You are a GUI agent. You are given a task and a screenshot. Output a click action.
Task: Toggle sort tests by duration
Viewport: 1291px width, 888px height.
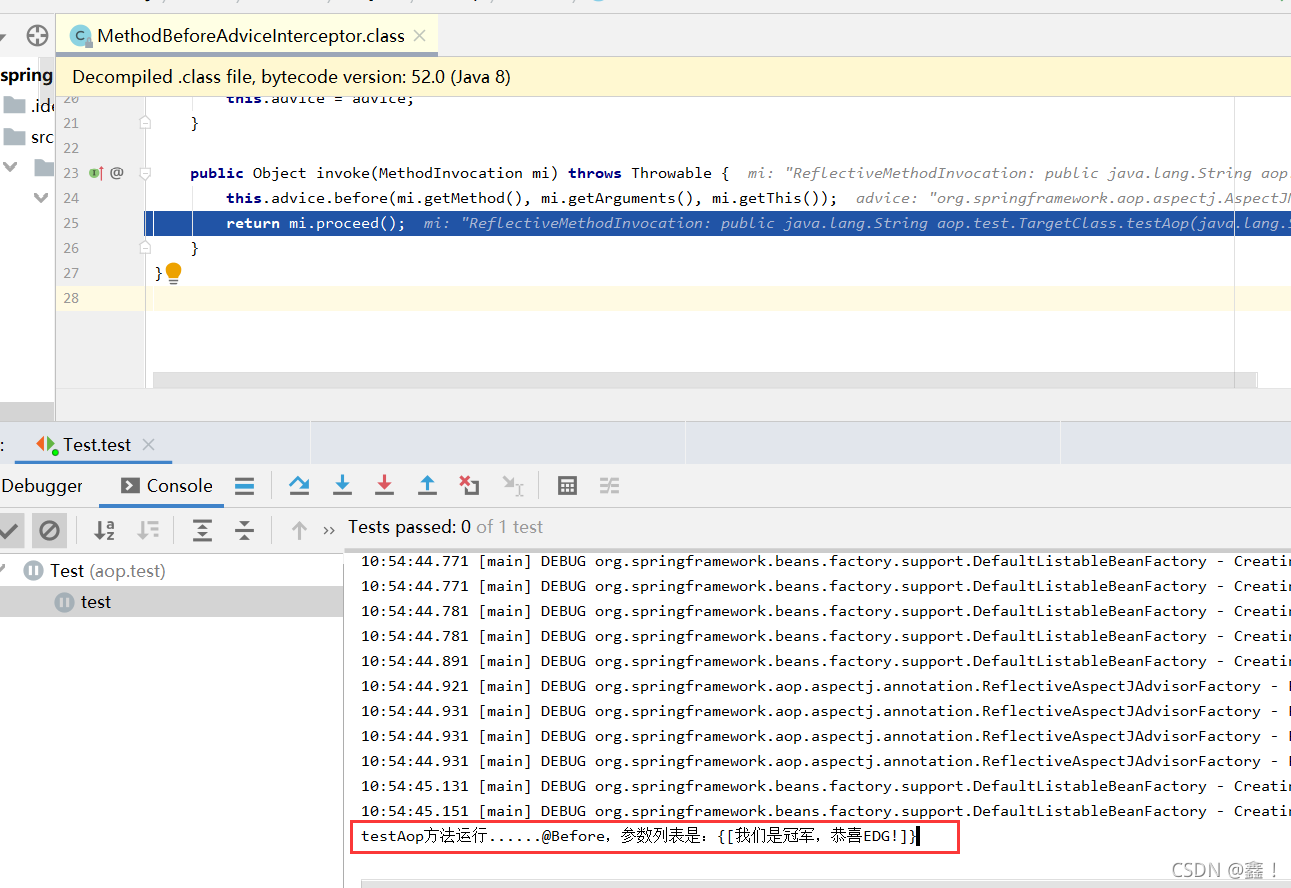[148, 530]
